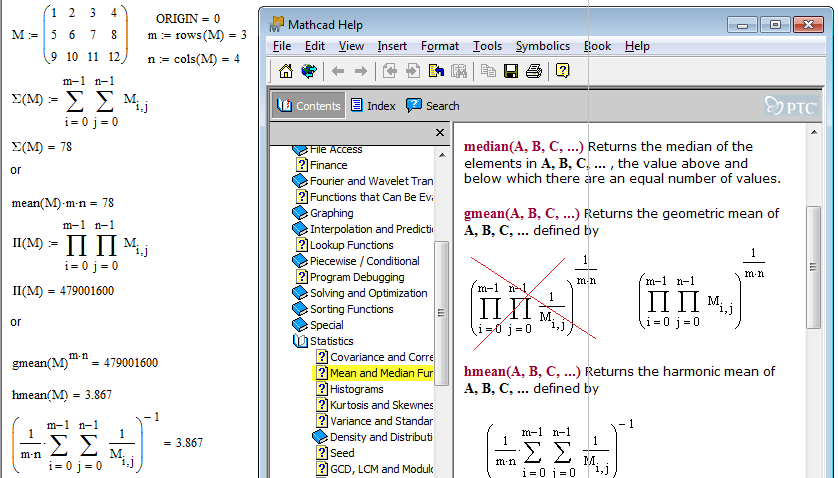
Task: Open the Insert menu
Action: (392, 46)
